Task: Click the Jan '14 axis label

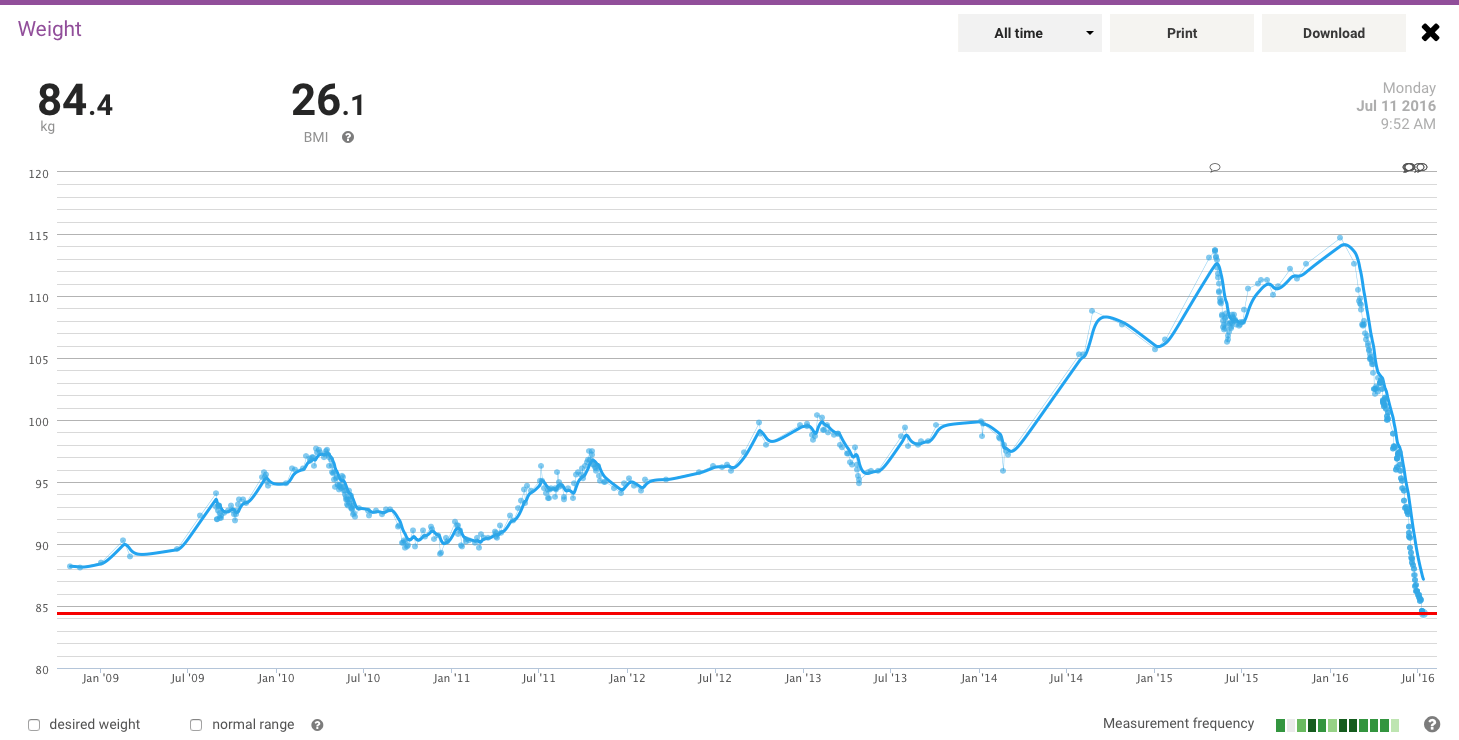Action: [x=979, y=679]
